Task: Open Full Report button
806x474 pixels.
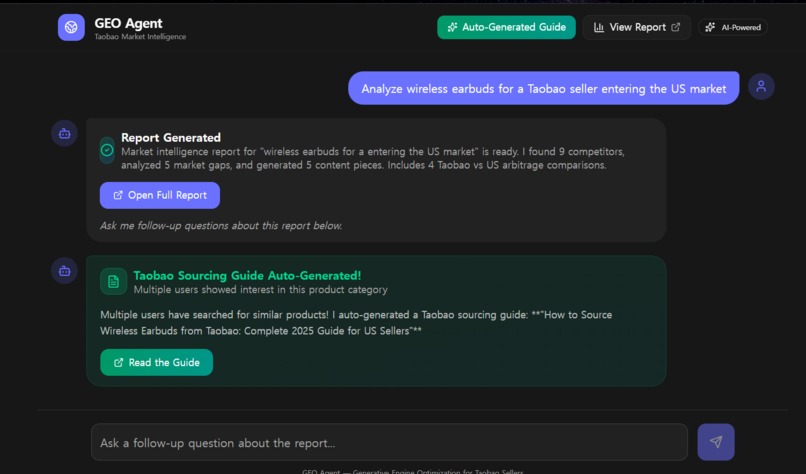Action: [x=160, y=195]
